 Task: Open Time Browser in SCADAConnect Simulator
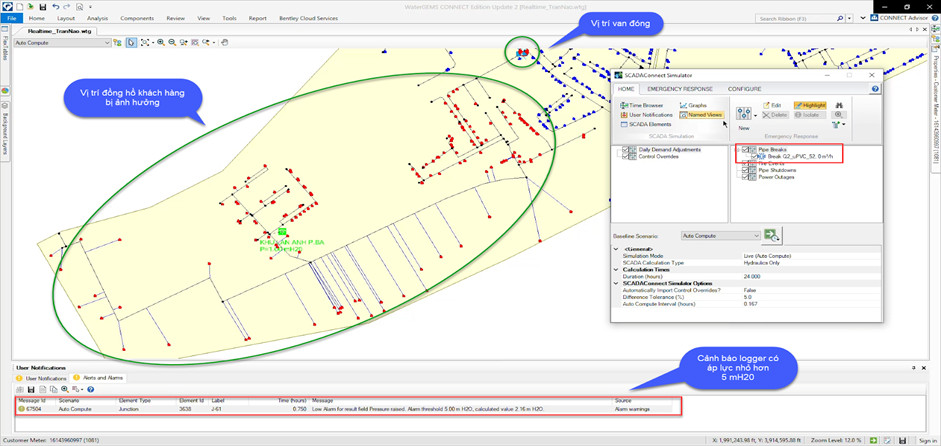(642, 106)
